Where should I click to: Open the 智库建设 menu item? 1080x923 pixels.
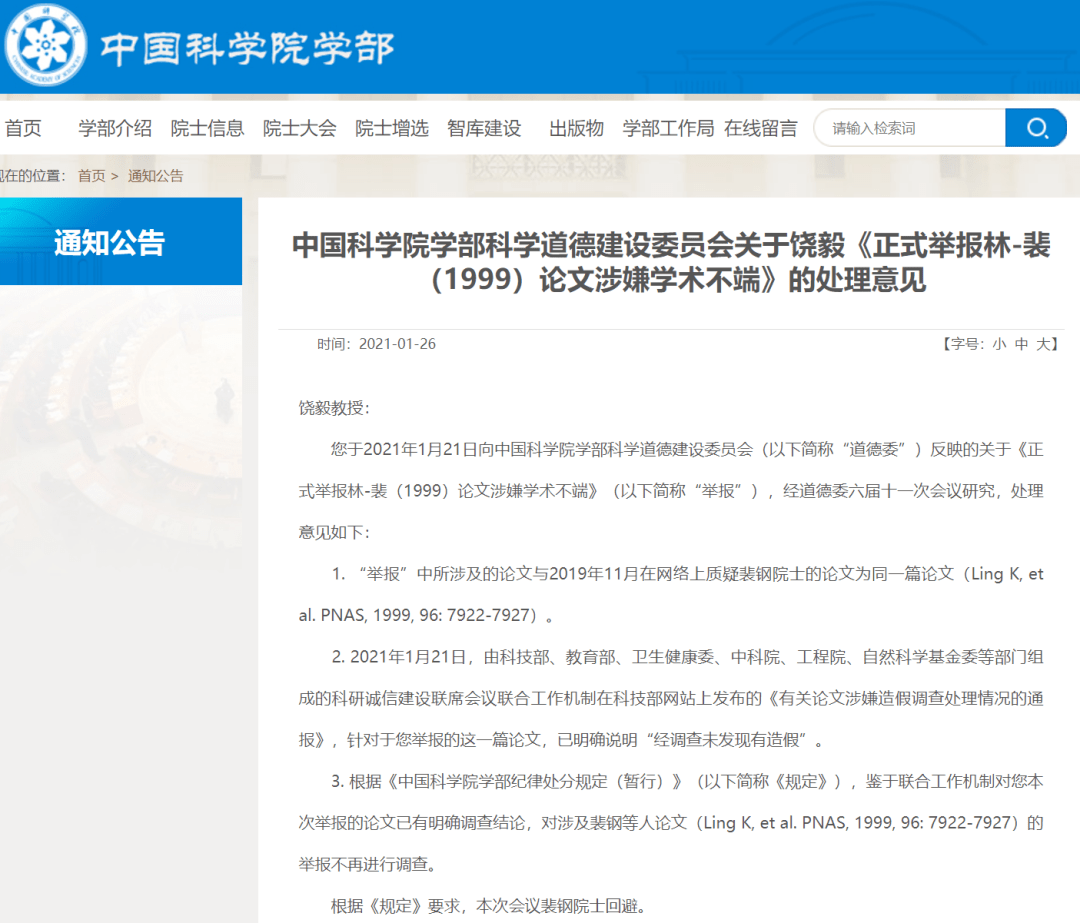[x=484, y=128]
